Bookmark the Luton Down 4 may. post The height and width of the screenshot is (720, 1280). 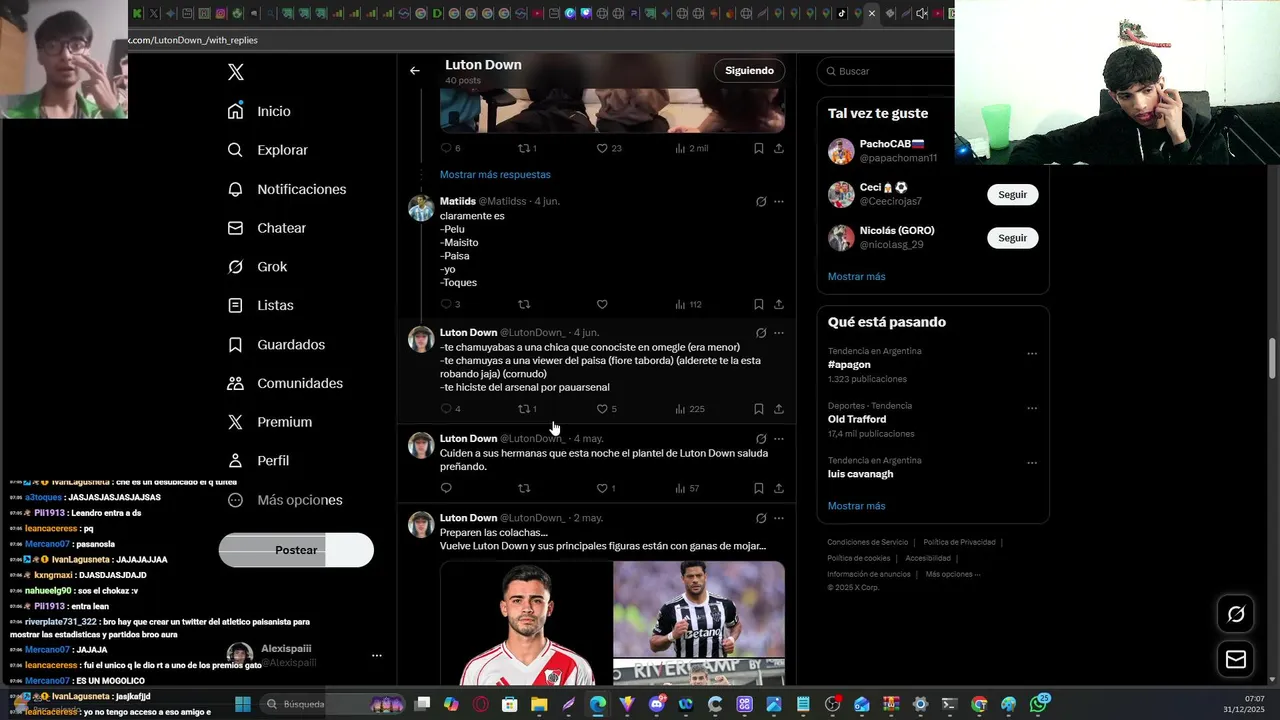(x=759, y=488)
